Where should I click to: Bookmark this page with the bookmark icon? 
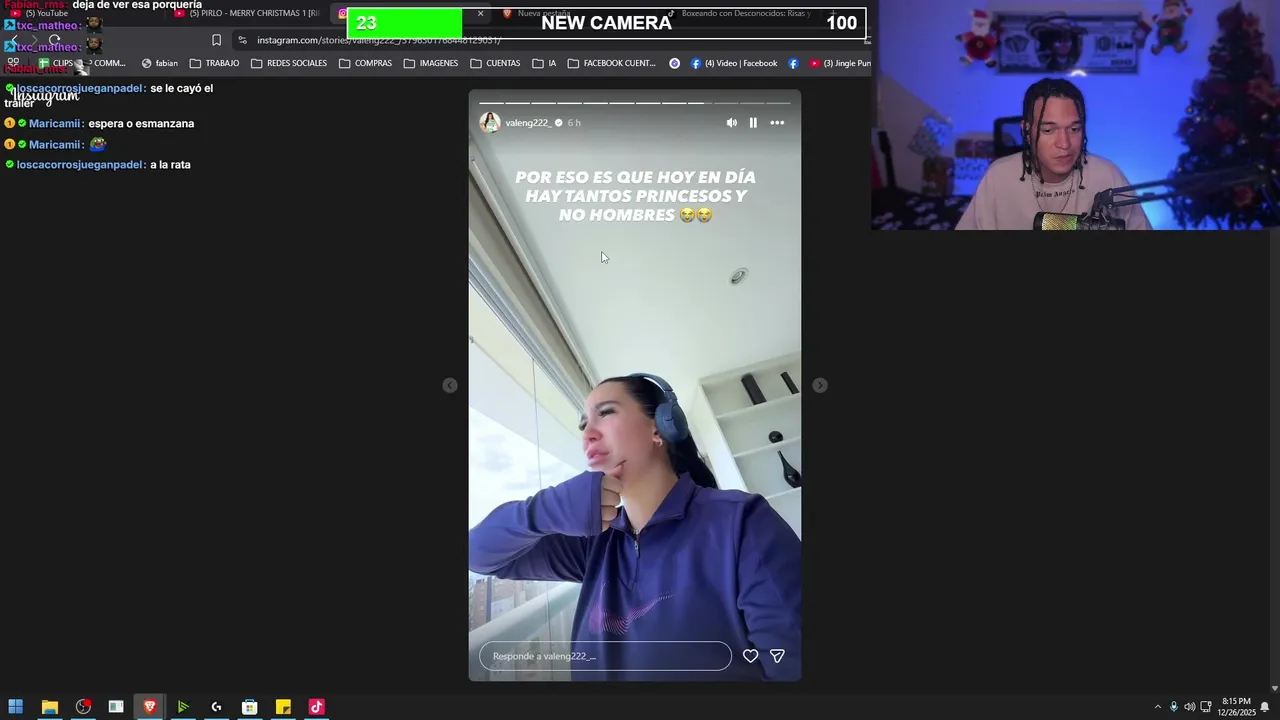click(216, 40)
